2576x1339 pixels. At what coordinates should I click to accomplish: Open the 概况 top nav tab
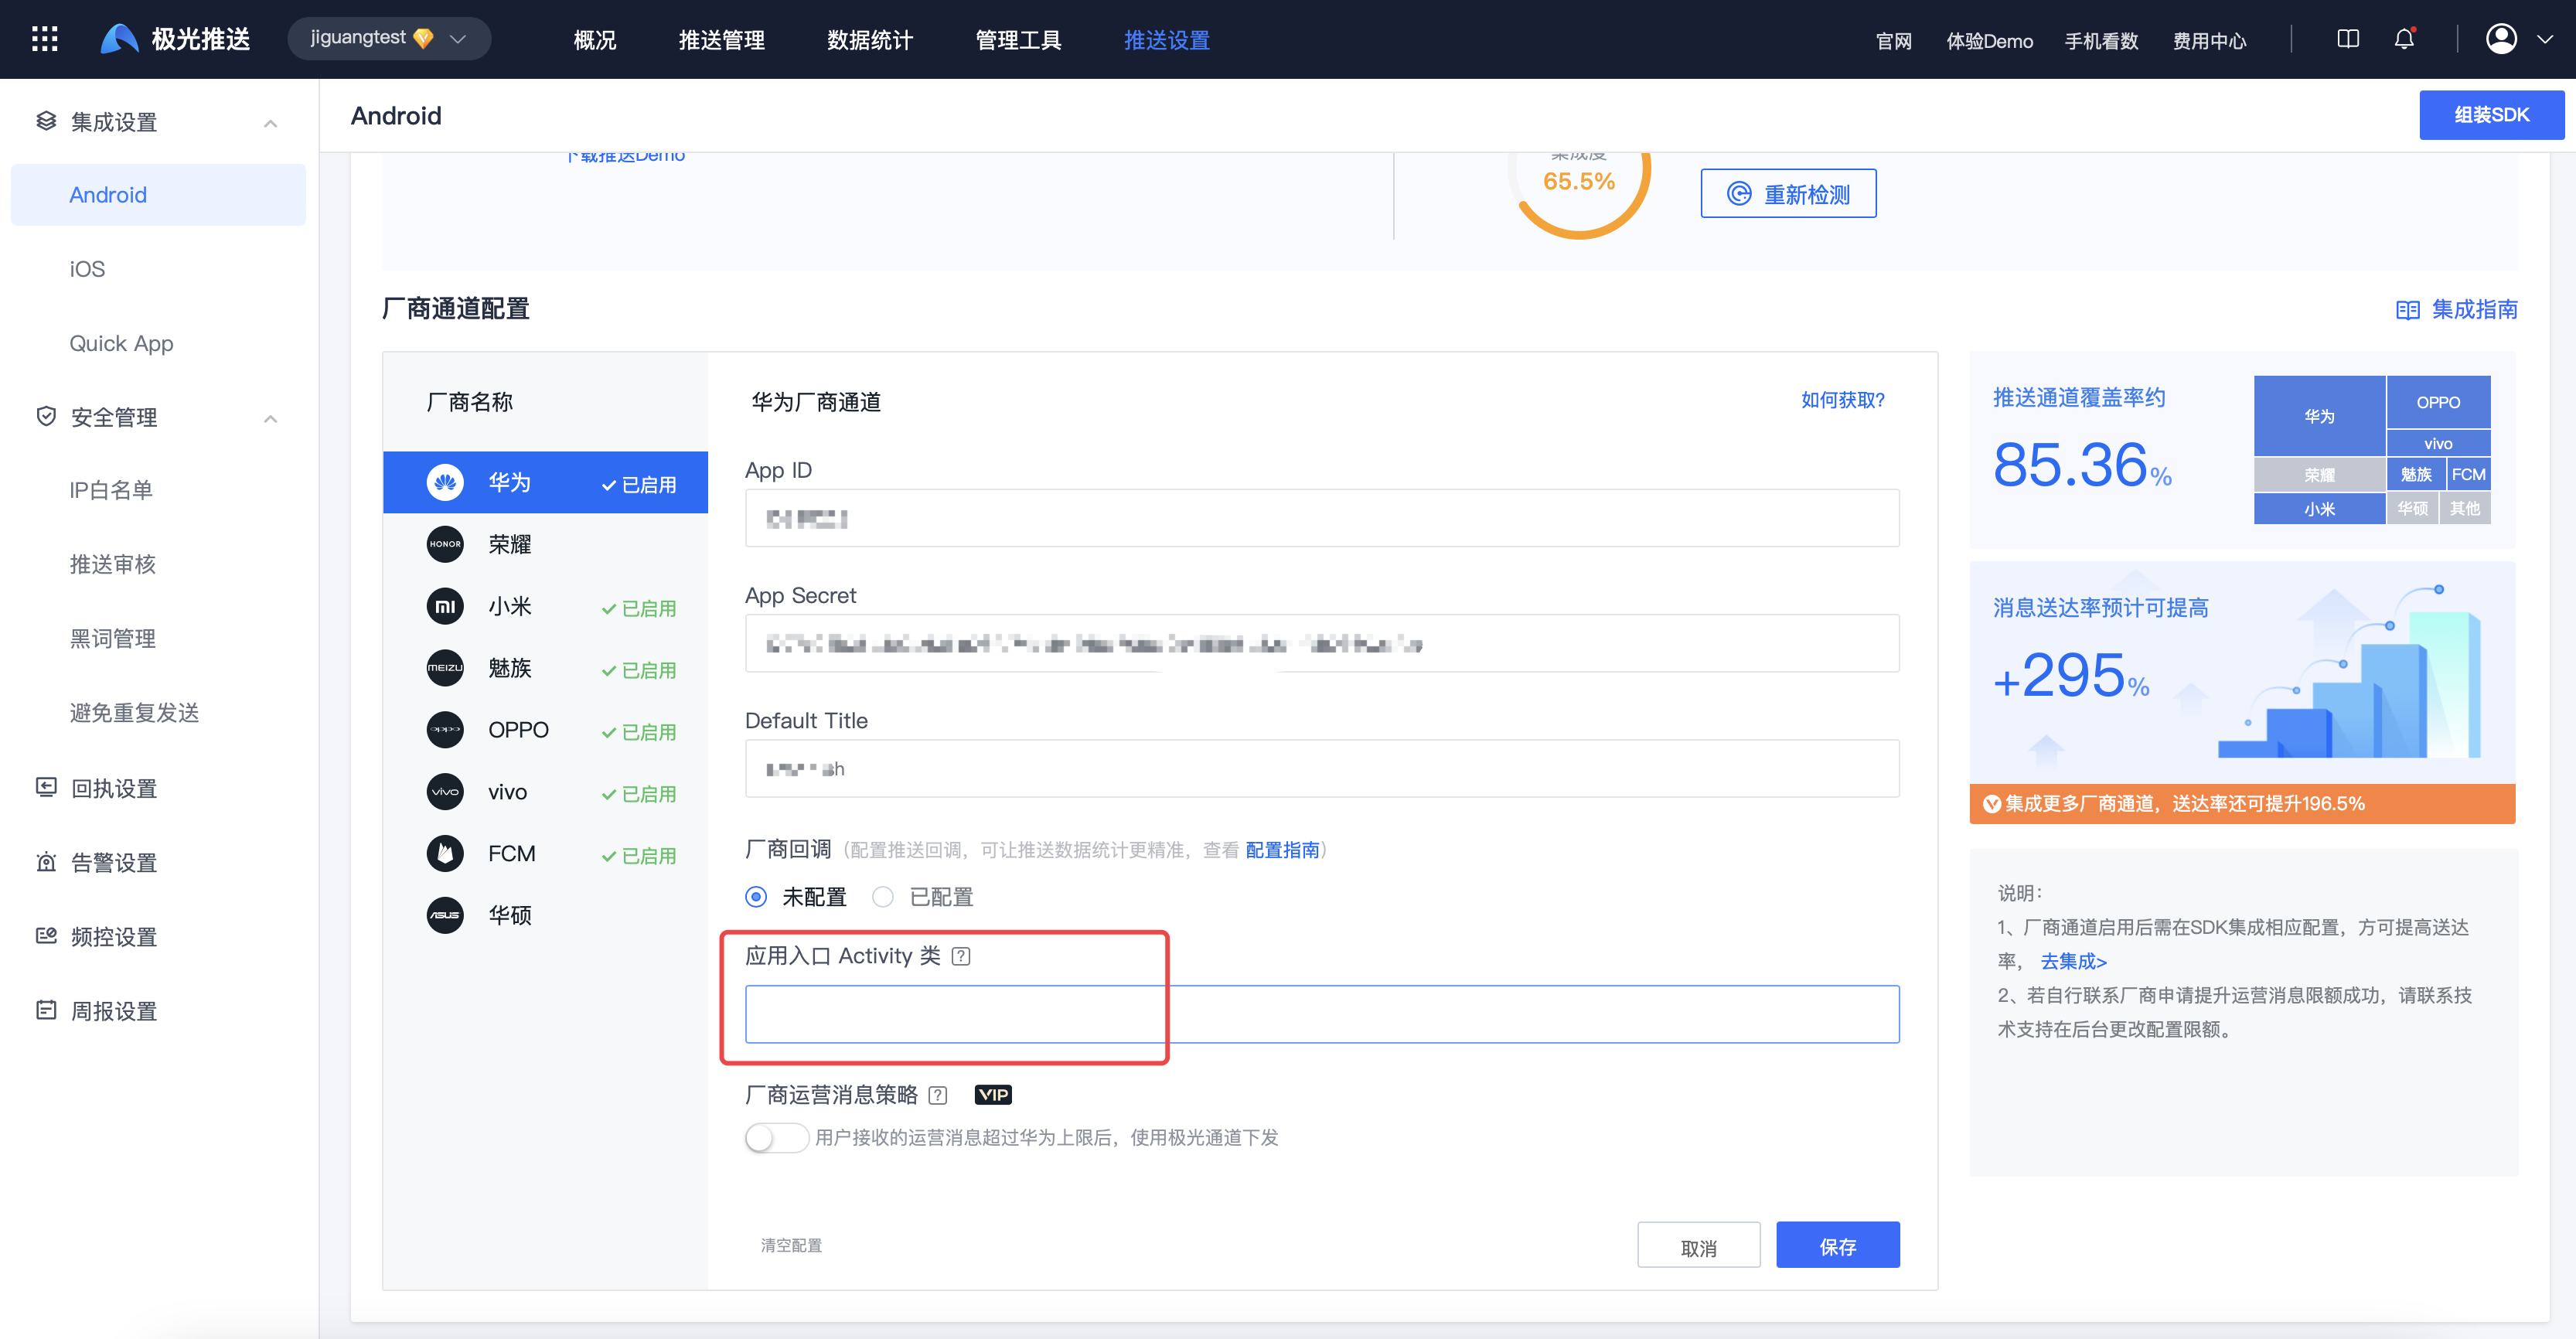click(x=595, y=40)
